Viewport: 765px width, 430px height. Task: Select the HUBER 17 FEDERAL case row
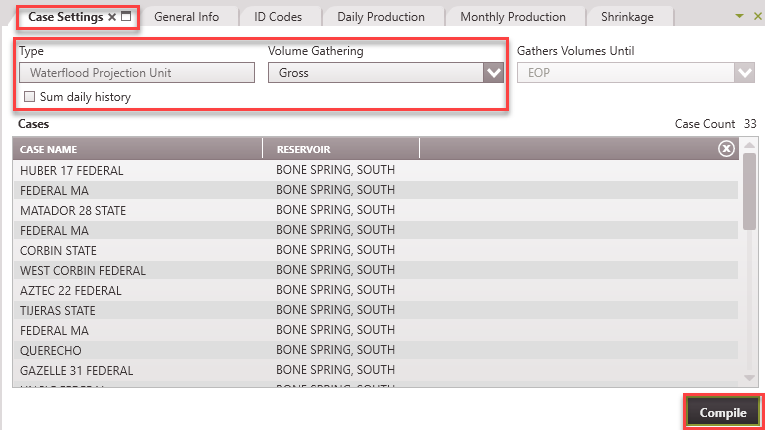(x=72, y=171)
